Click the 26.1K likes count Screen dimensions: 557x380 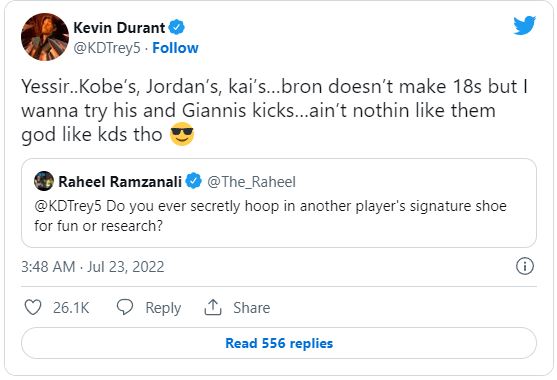tap(71, 308)
